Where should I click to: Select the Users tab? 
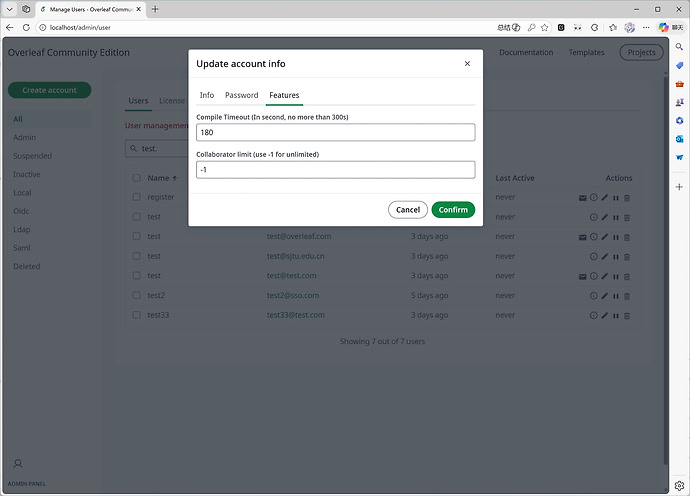tap(138, 101)
